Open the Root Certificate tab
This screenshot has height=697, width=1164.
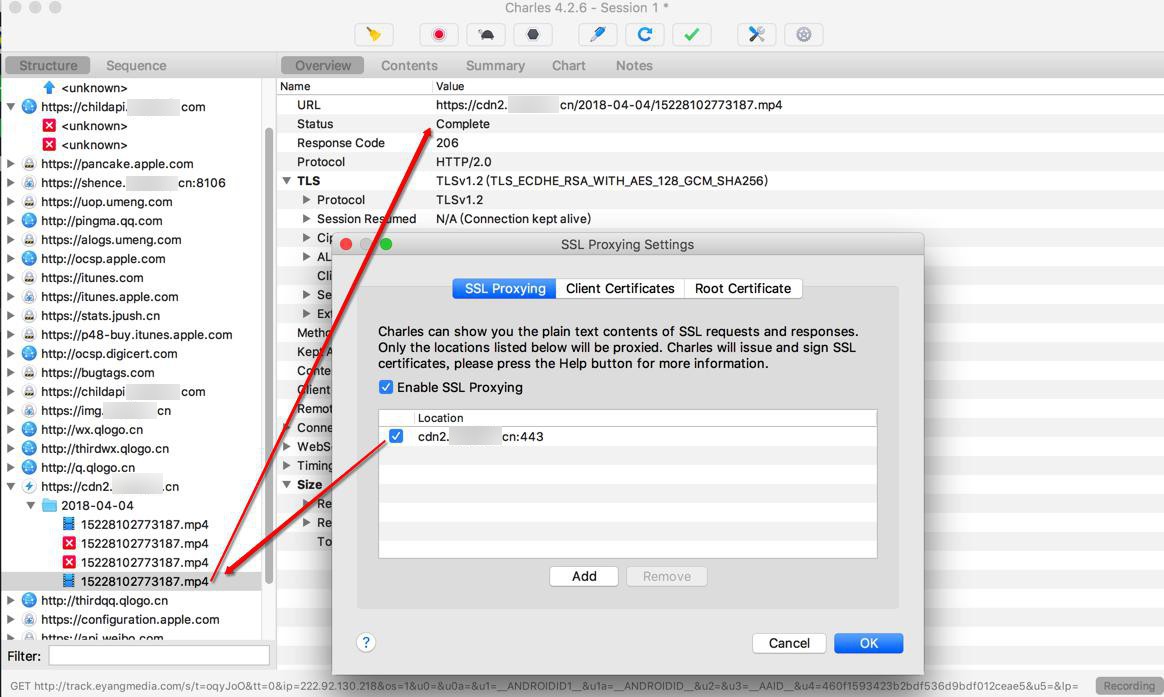coord(743,289)
